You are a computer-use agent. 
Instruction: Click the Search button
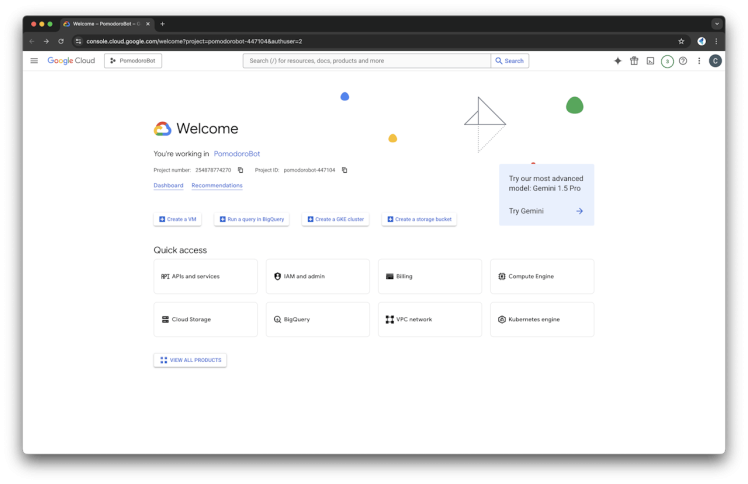(509, 61)
